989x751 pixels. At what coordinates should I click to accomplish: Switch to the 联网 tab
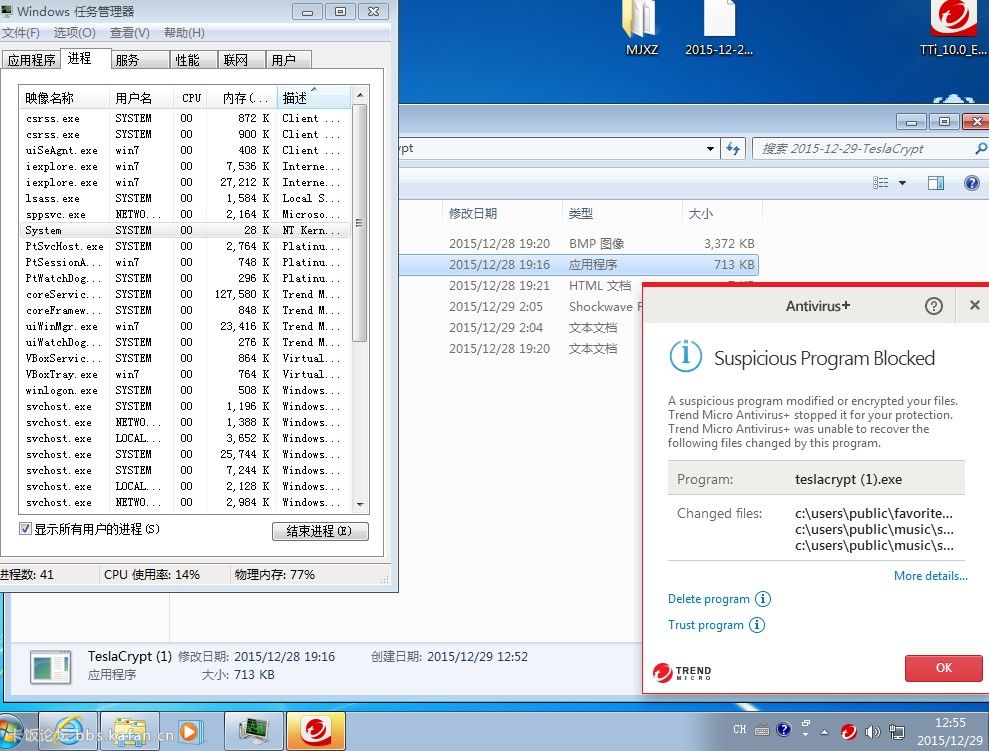(242, 60)
